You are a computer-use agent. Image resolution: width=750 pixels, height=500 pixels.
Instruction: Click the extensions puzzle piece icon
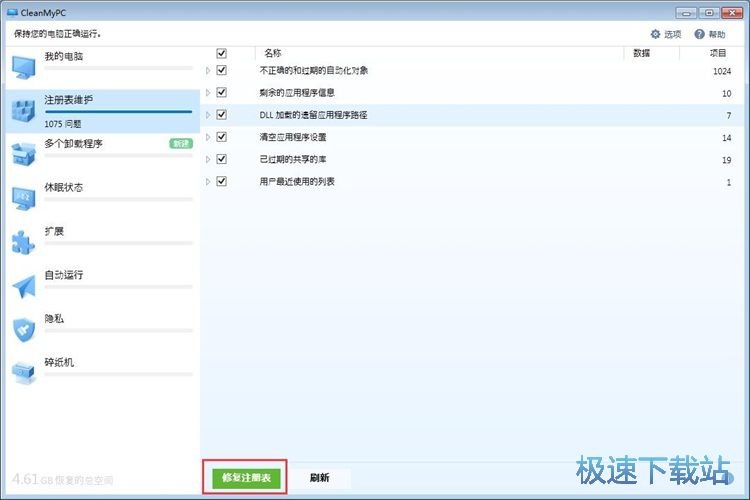(23, 242)
